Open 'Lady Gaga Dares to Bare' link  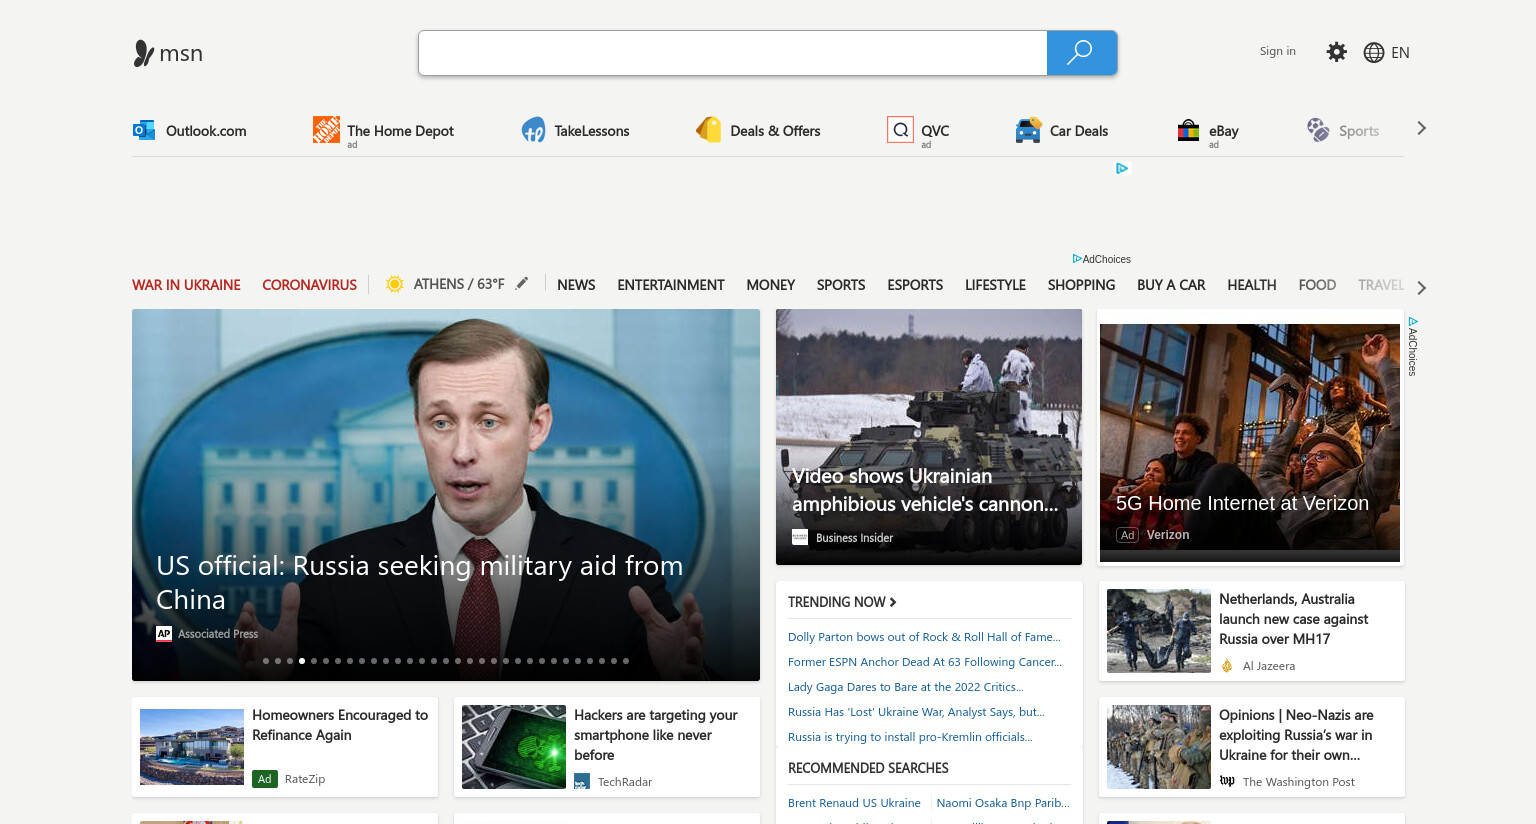coord(906,687)
